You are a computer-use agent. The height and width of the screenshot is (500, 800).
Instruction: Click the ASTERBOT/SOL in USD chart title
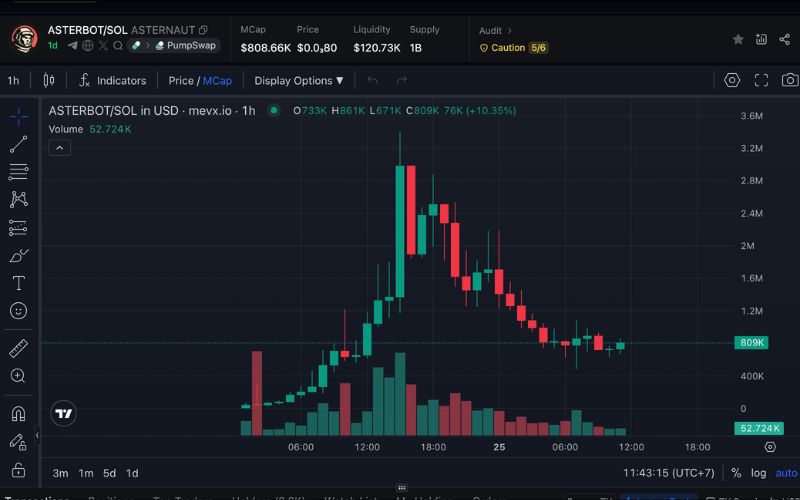[x=152, y=110]
